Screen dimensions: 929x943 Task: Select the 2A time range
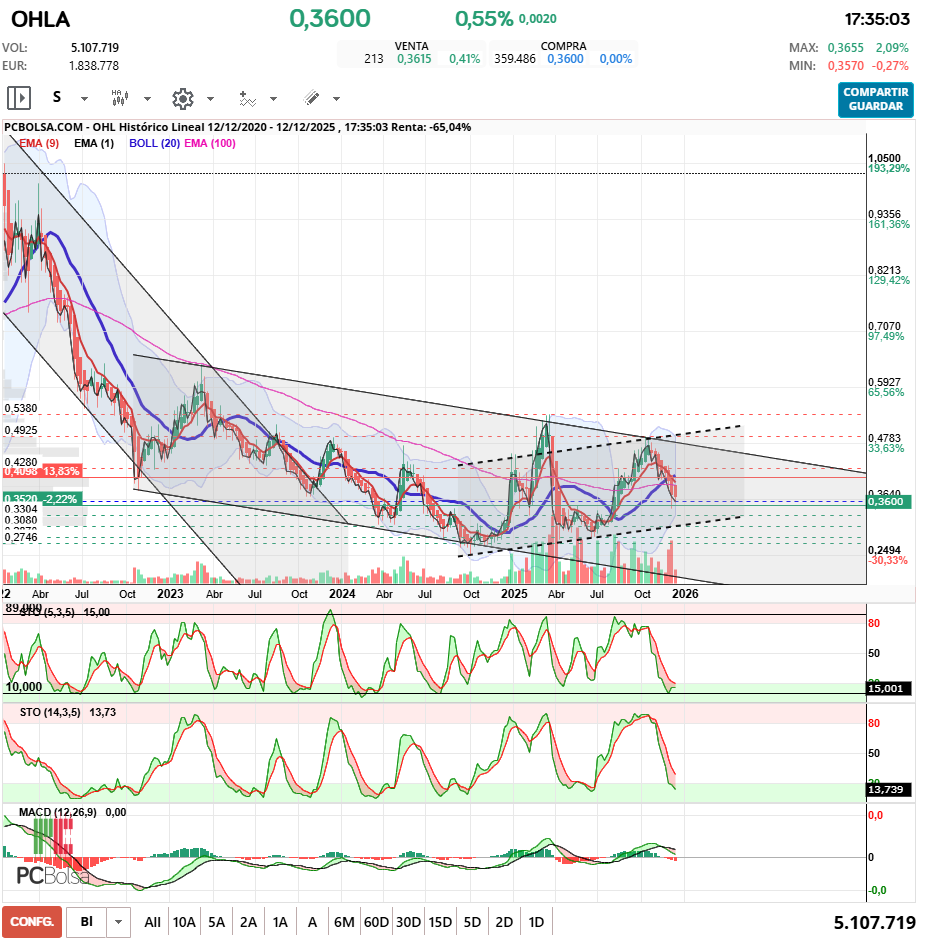click(248, 922)
